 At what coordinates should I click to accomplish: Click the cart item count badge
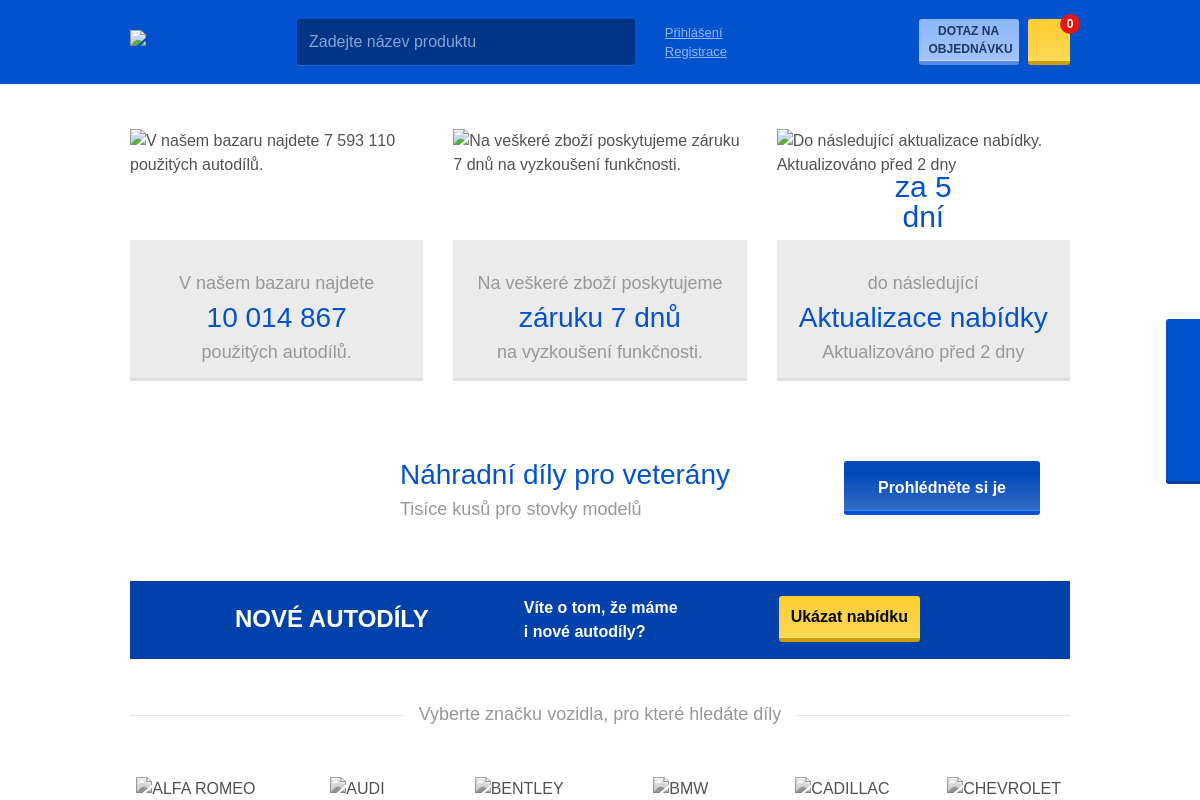[1069, 23]
